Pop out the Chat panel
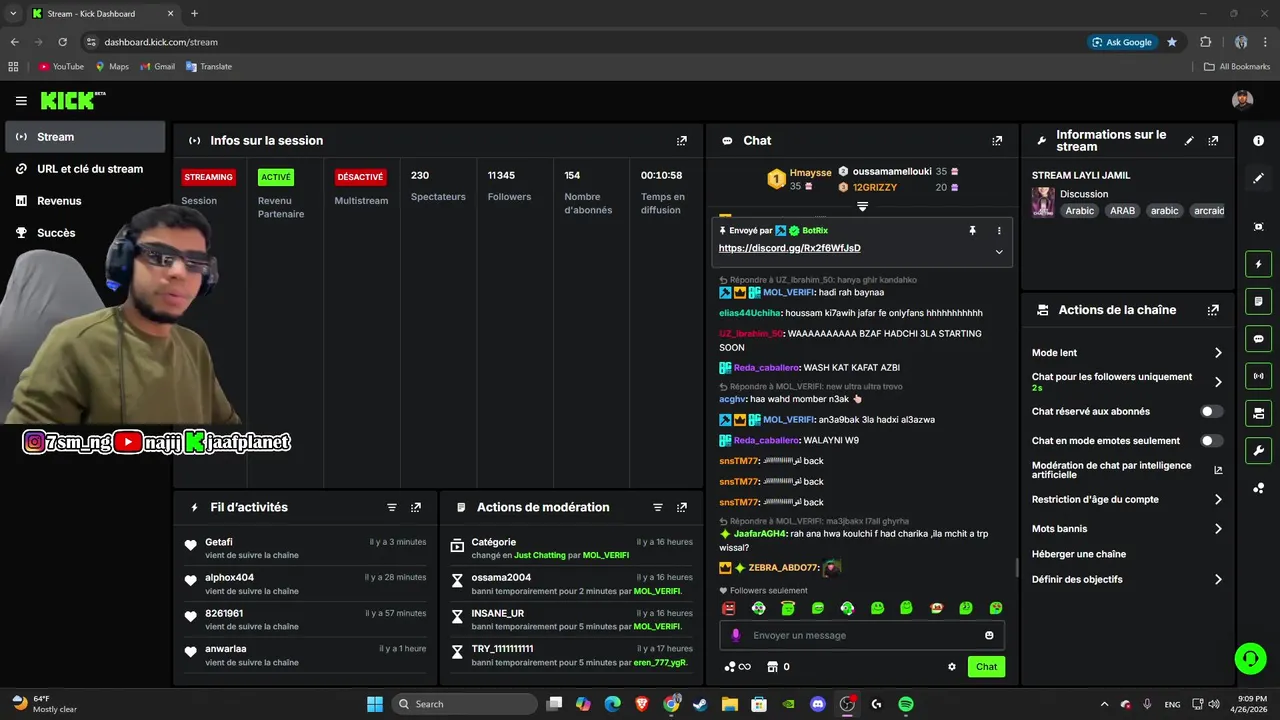This screenshot has height=720, width=1280. 997,141
